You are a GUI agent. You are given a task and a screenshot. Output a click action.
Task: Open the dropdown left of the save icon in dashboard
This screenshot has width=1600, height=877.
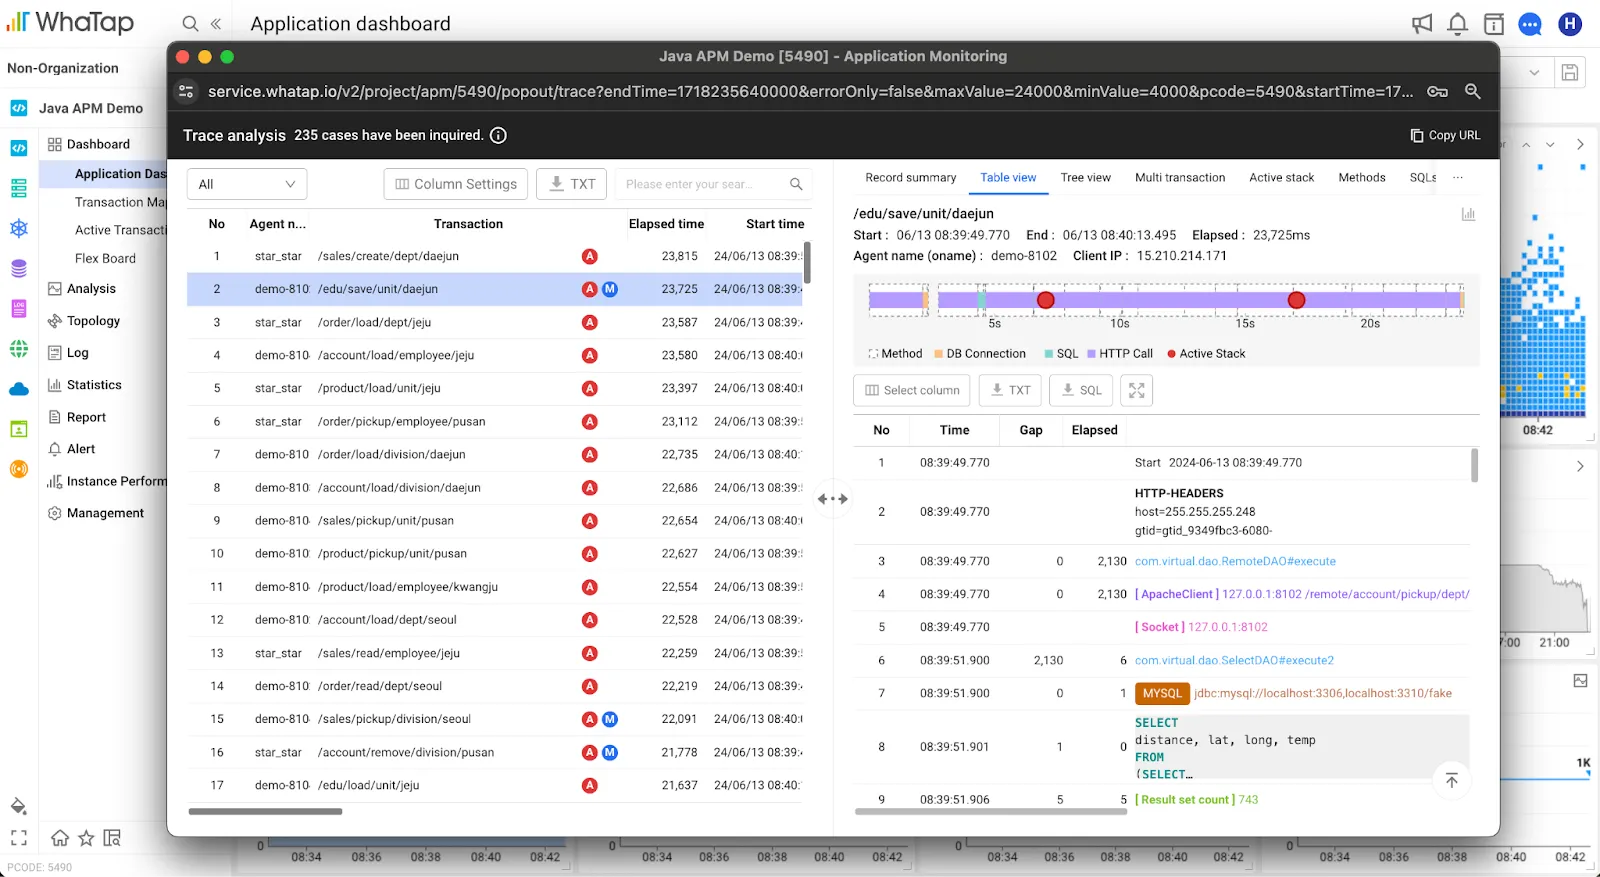[1534, 72]
